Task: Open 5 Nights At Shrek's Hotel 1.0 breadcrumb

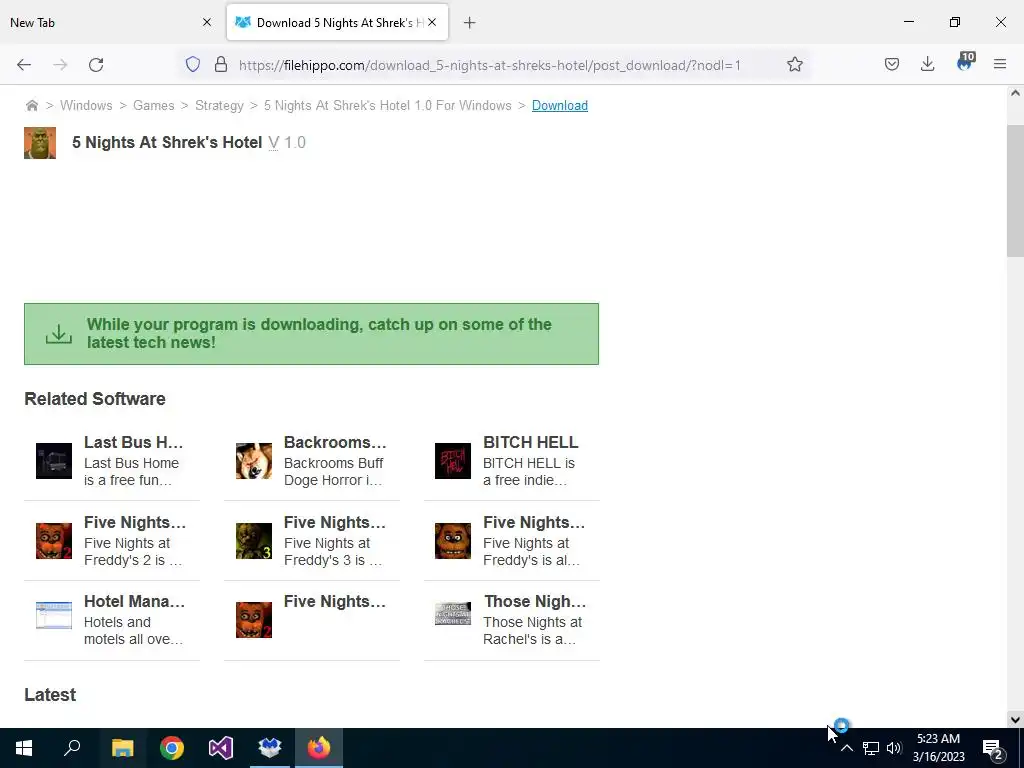Action: point(388,105)
